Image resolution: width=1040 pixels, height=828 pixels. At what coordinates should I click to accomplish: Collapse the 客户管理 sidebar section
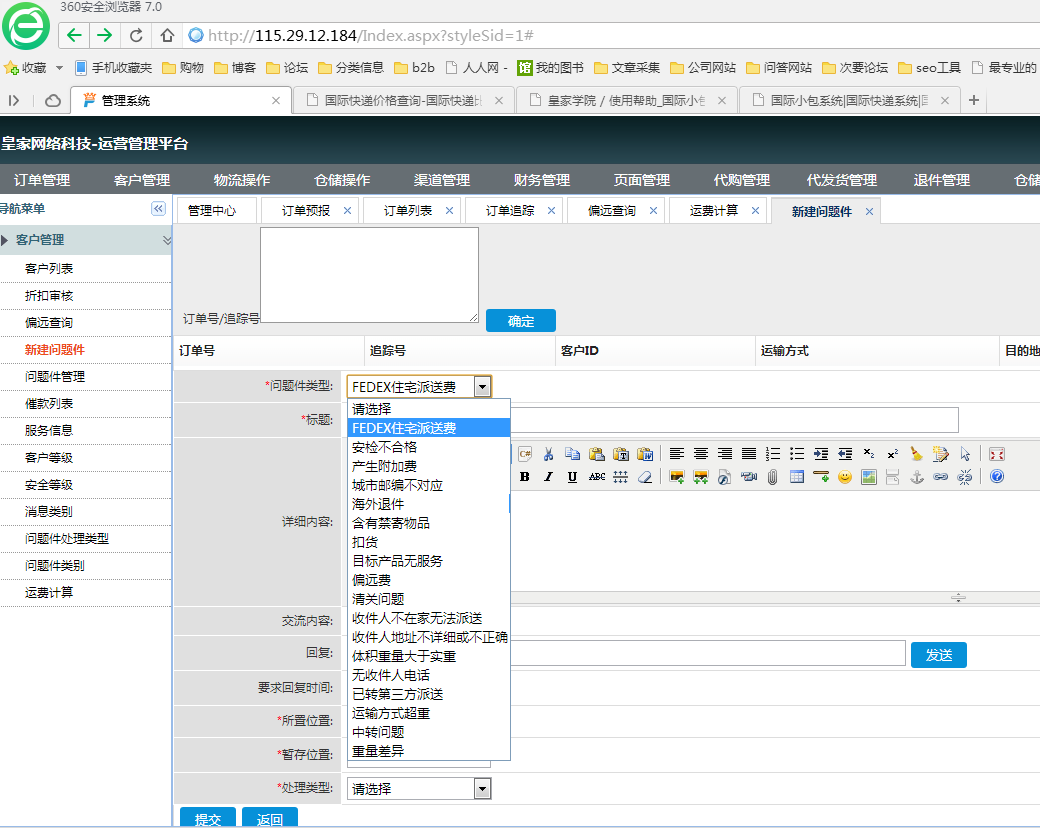[166, 240]
